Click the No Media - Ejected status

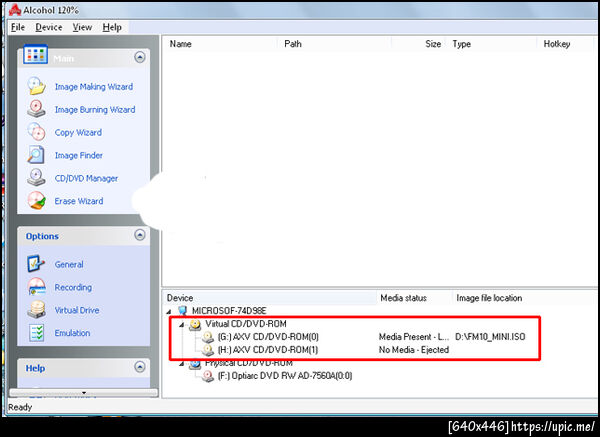click(414, 350)
